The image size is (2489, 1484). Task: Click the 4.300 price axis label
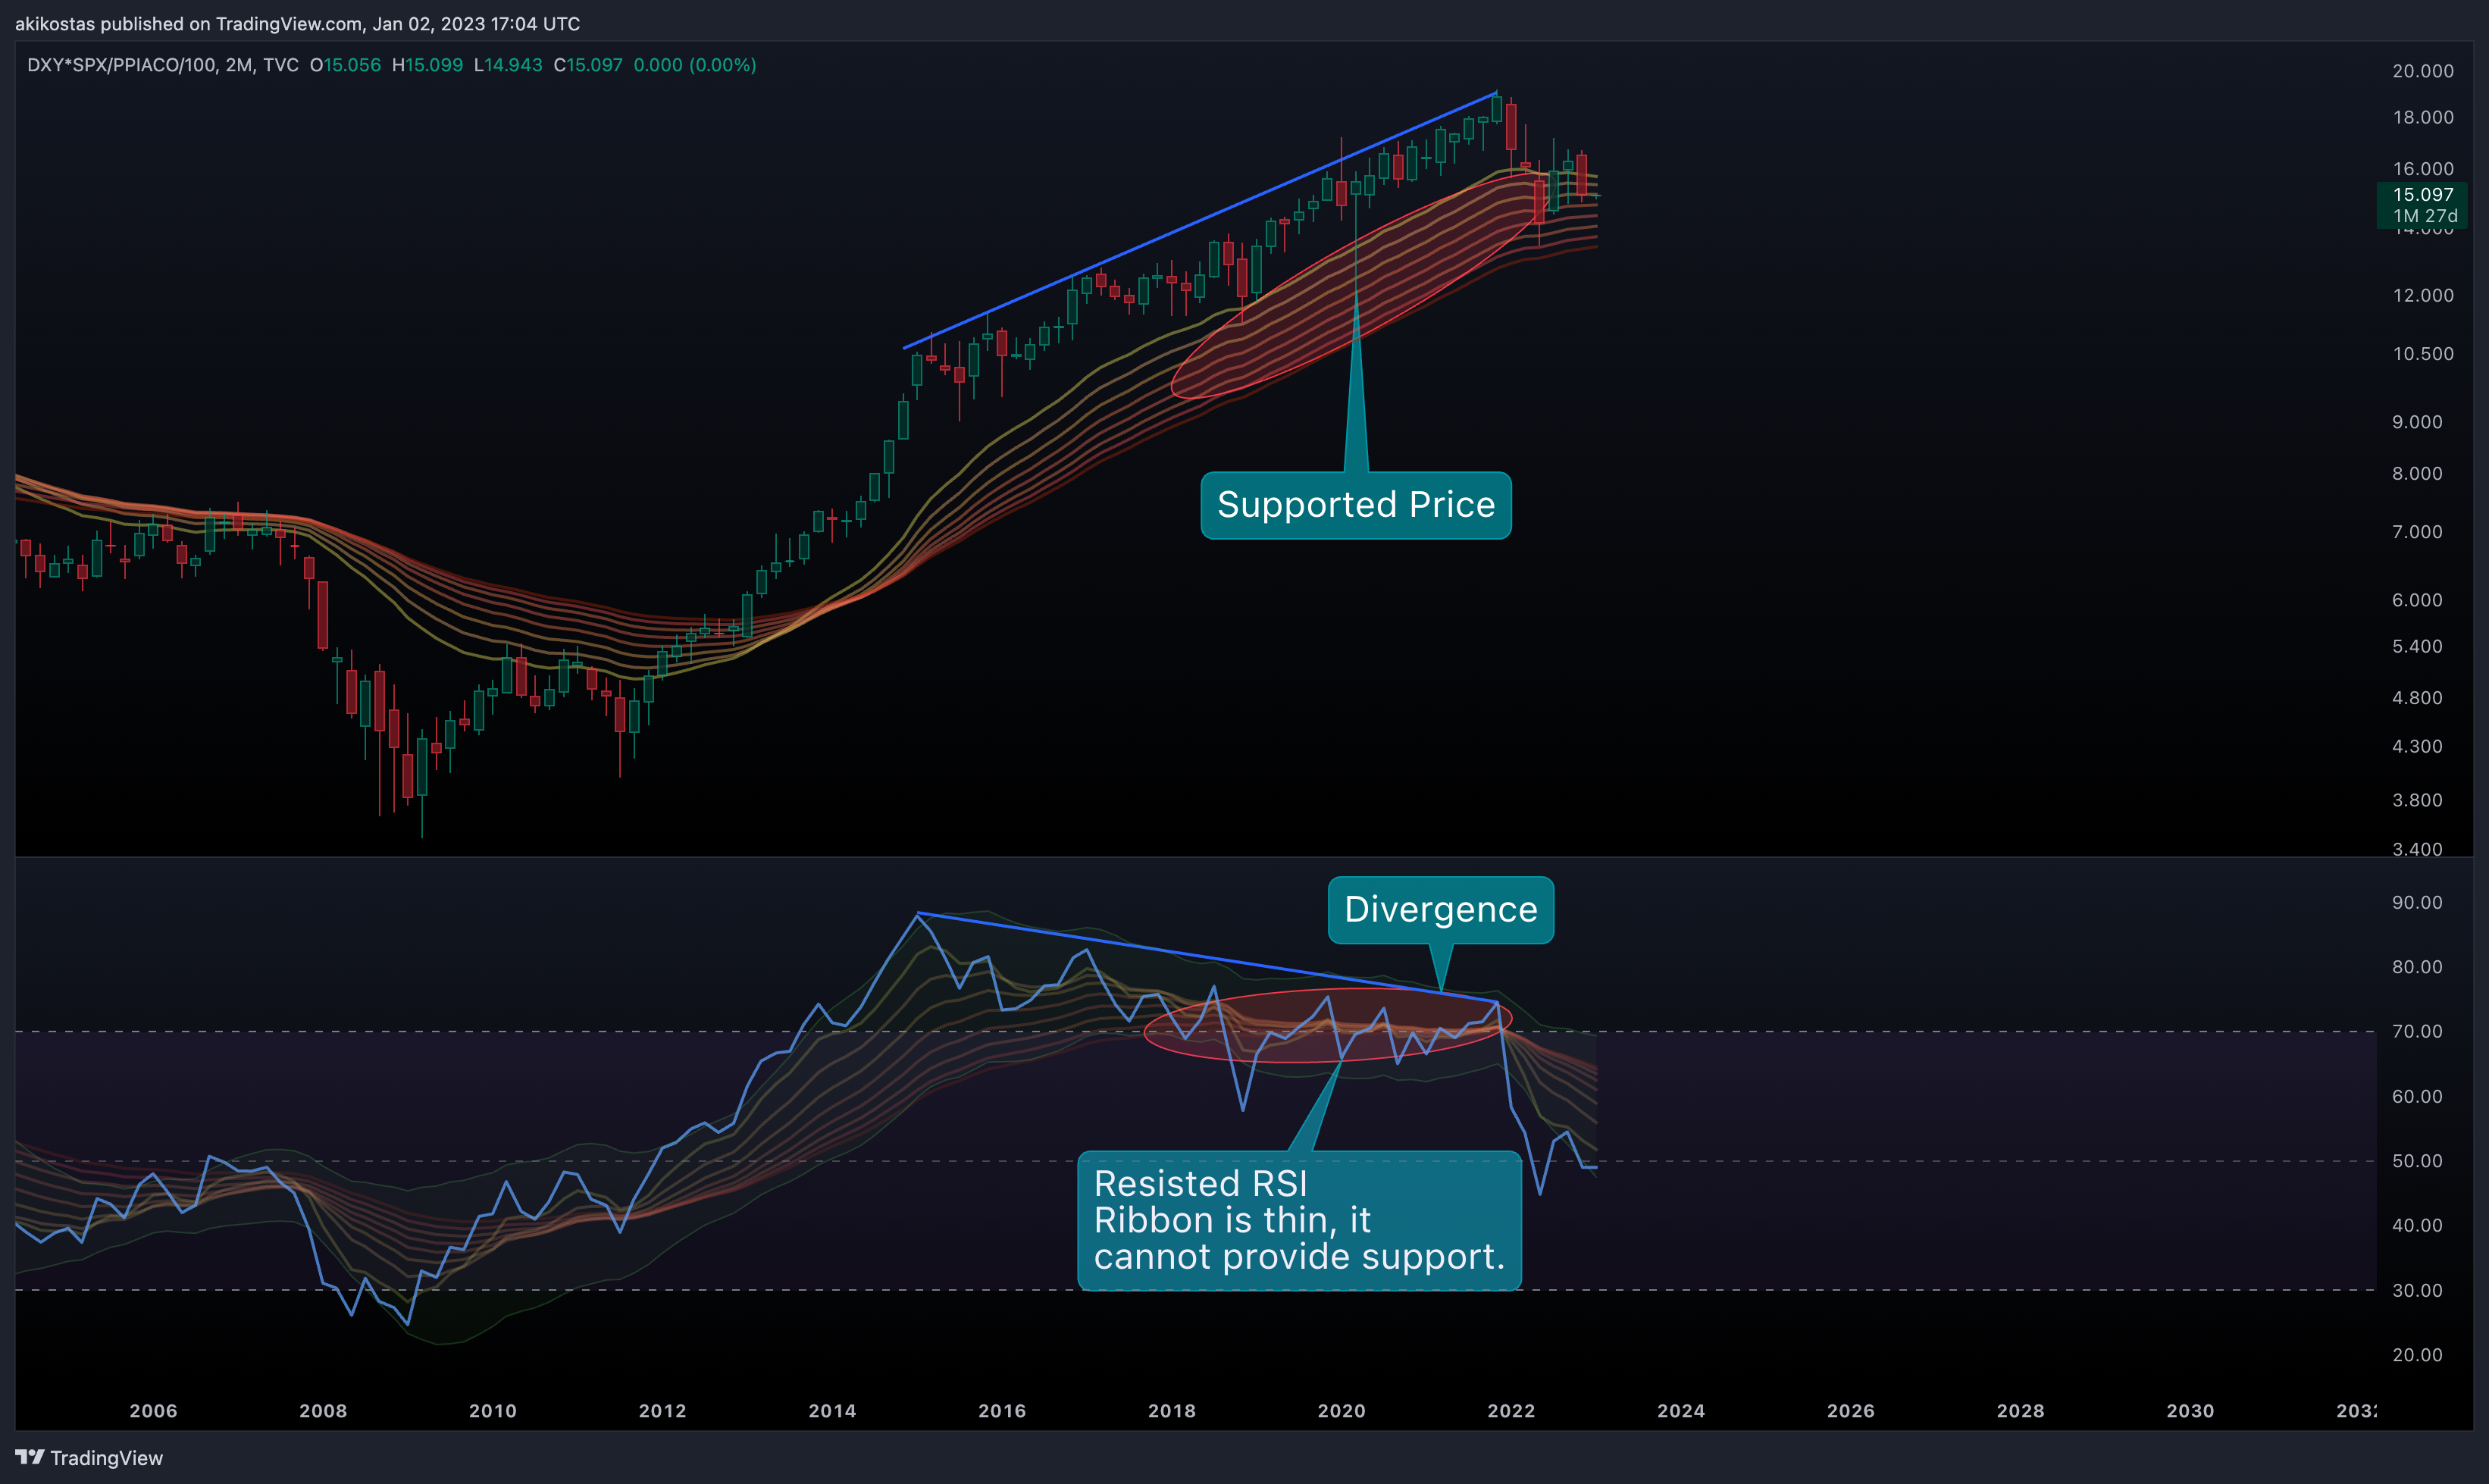[2417, 747]
